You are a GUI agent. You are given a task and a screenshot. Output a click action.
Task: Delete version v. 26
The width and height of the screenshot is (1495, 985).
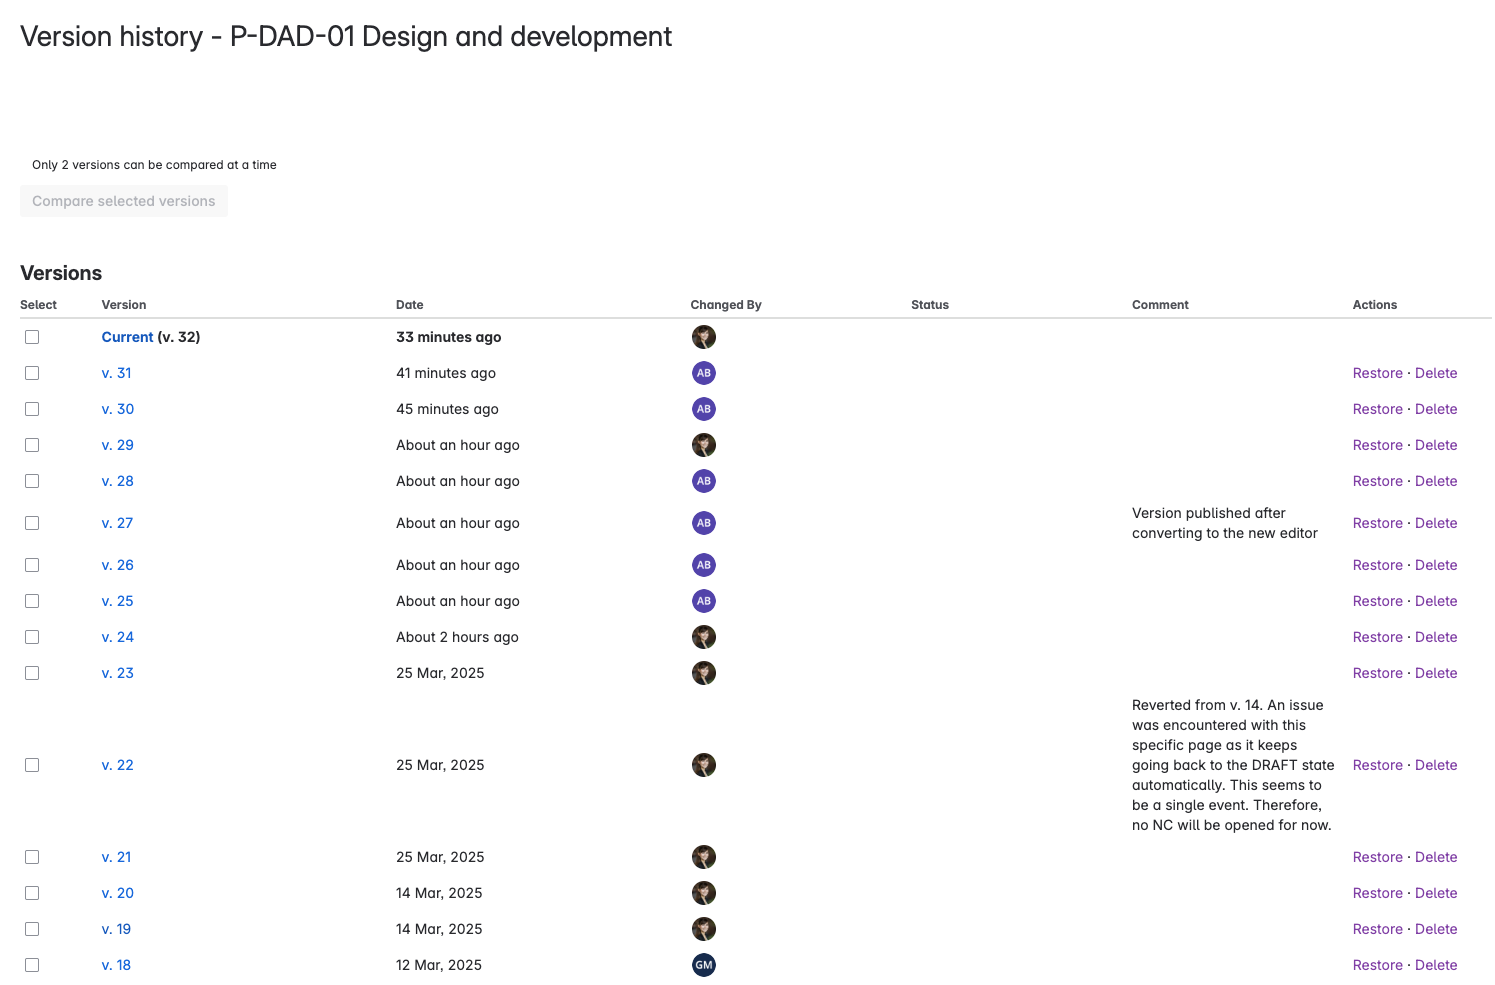coord(1436,565)
